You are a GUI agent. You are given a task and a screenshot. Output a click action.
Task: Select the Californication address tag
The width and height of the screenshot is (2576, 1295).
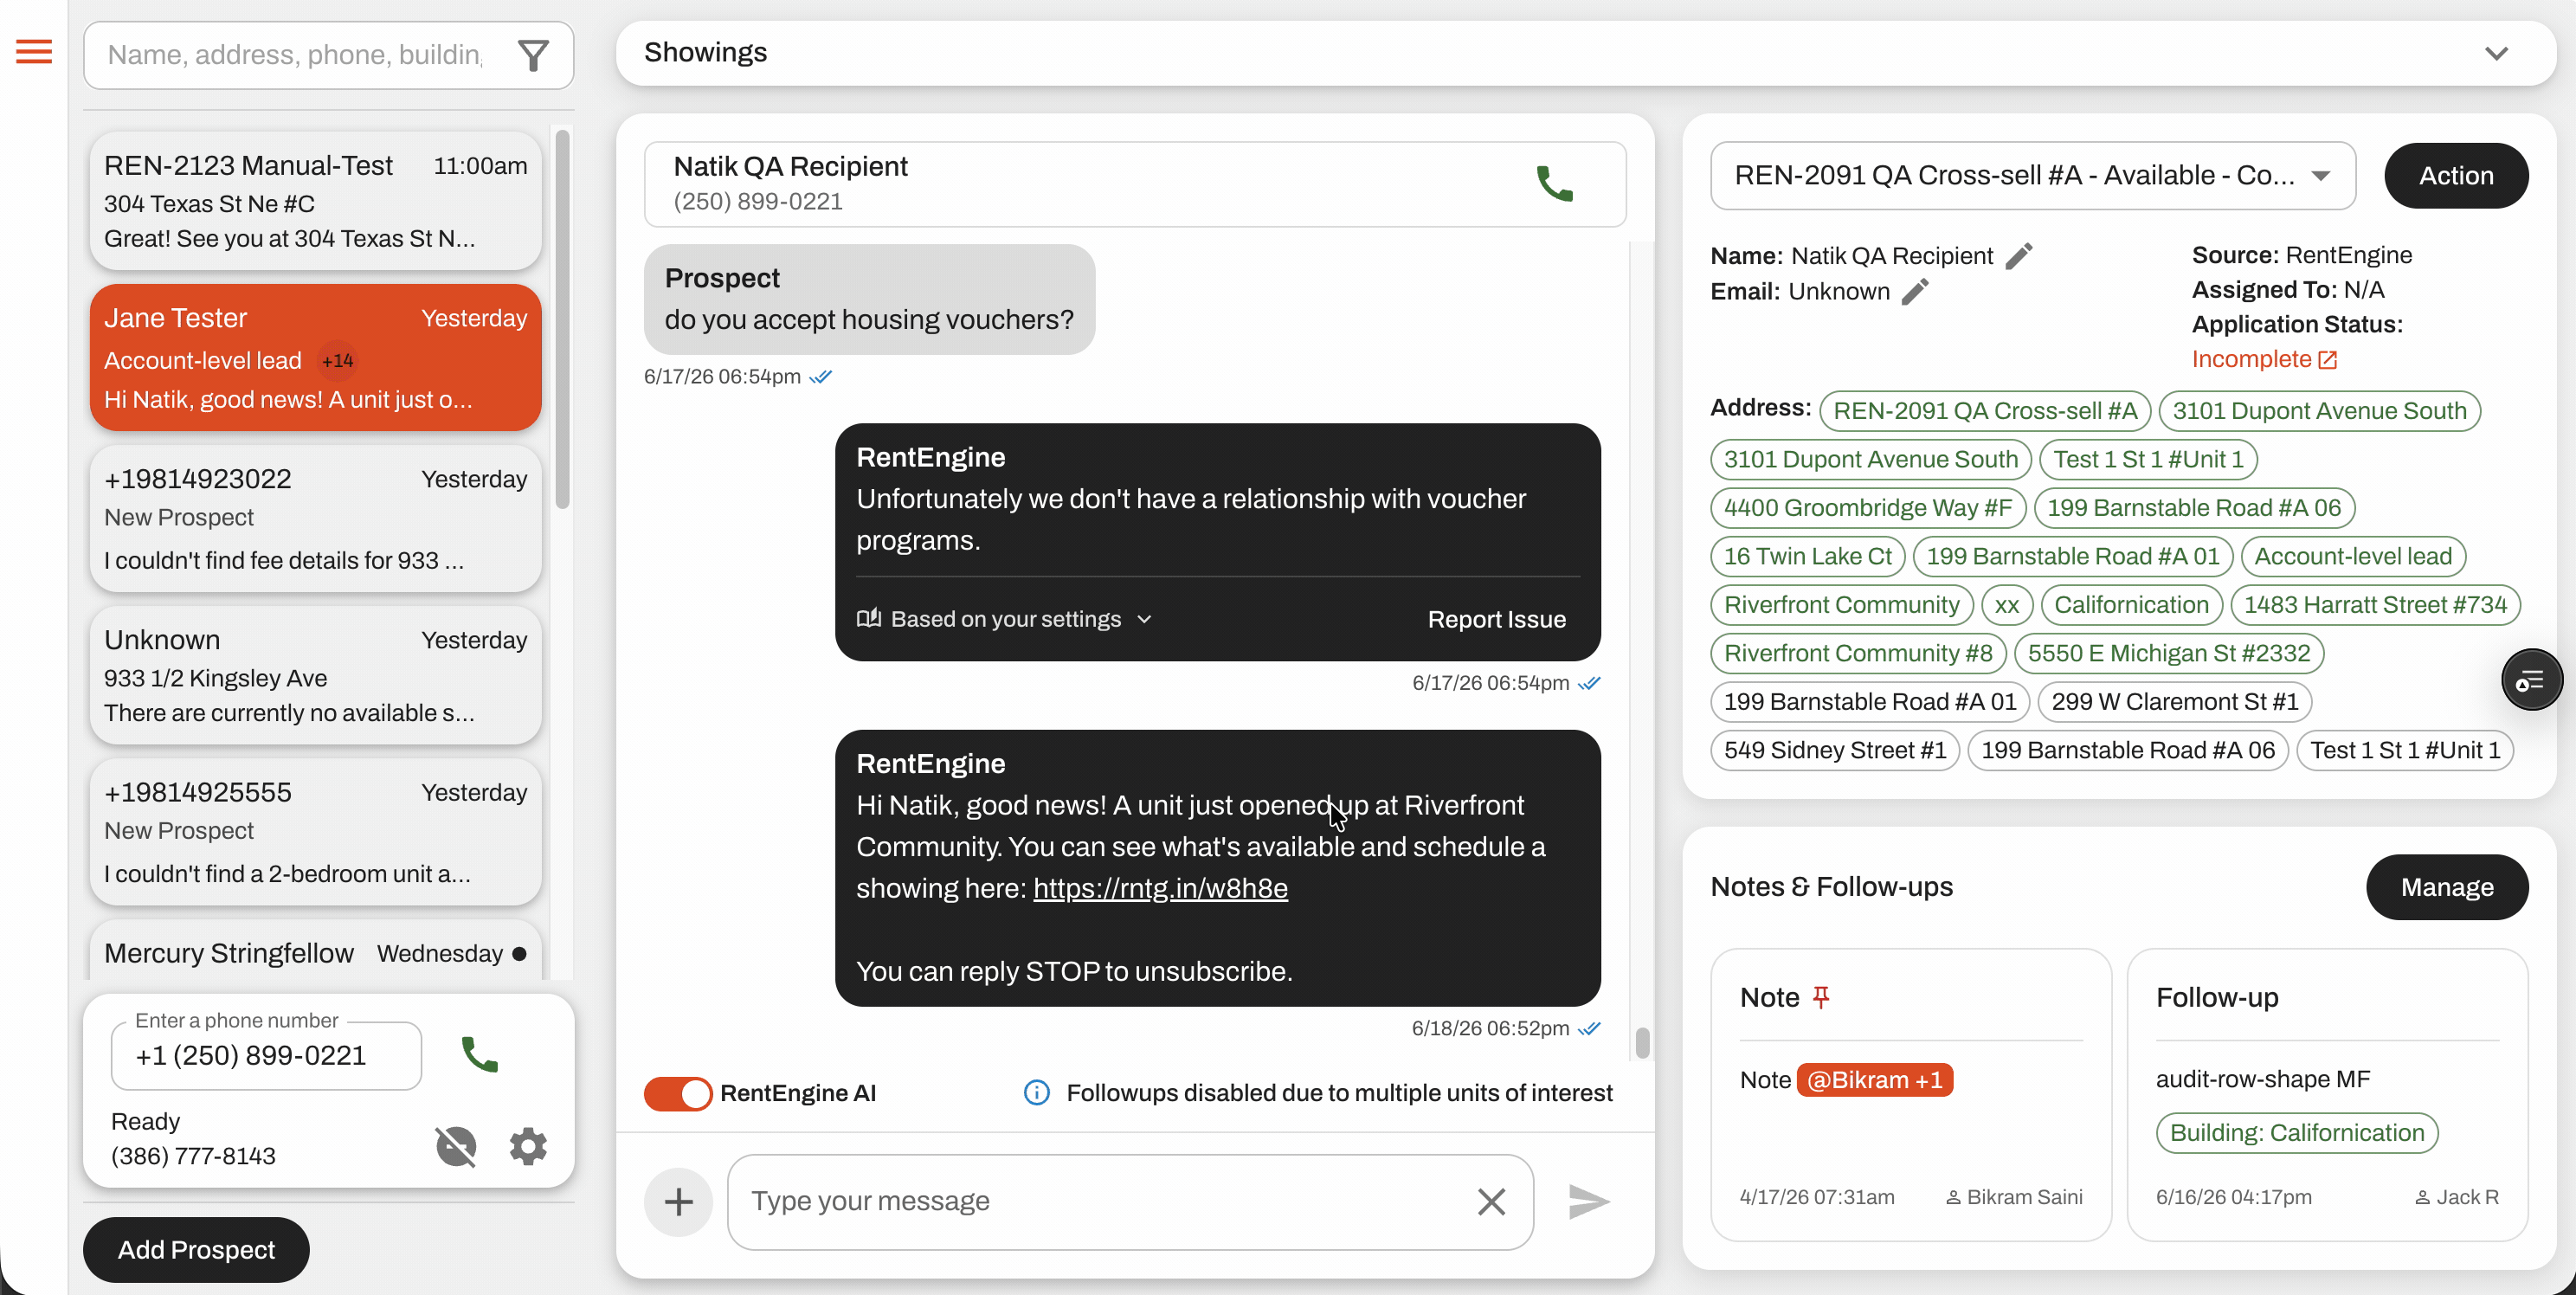click(x=2131, y=605)
